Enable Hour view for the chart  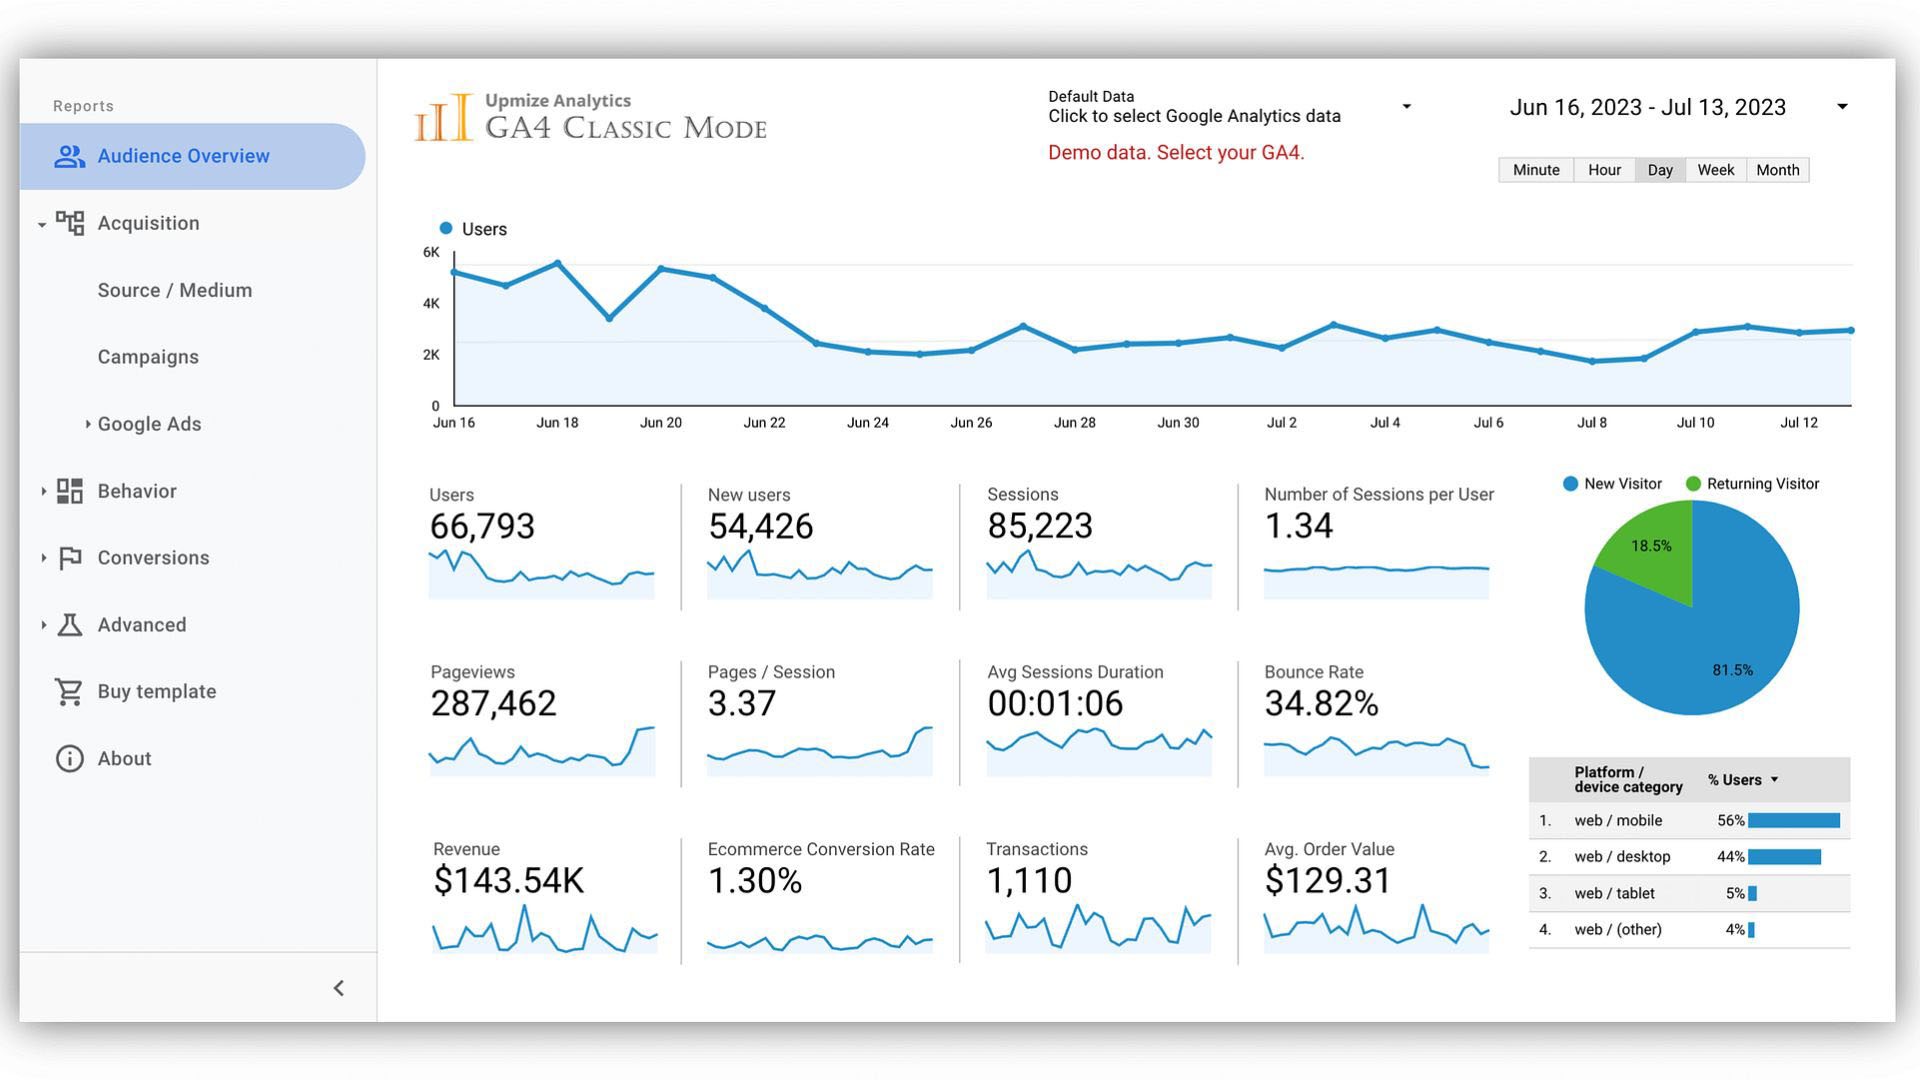point(1604,169)
